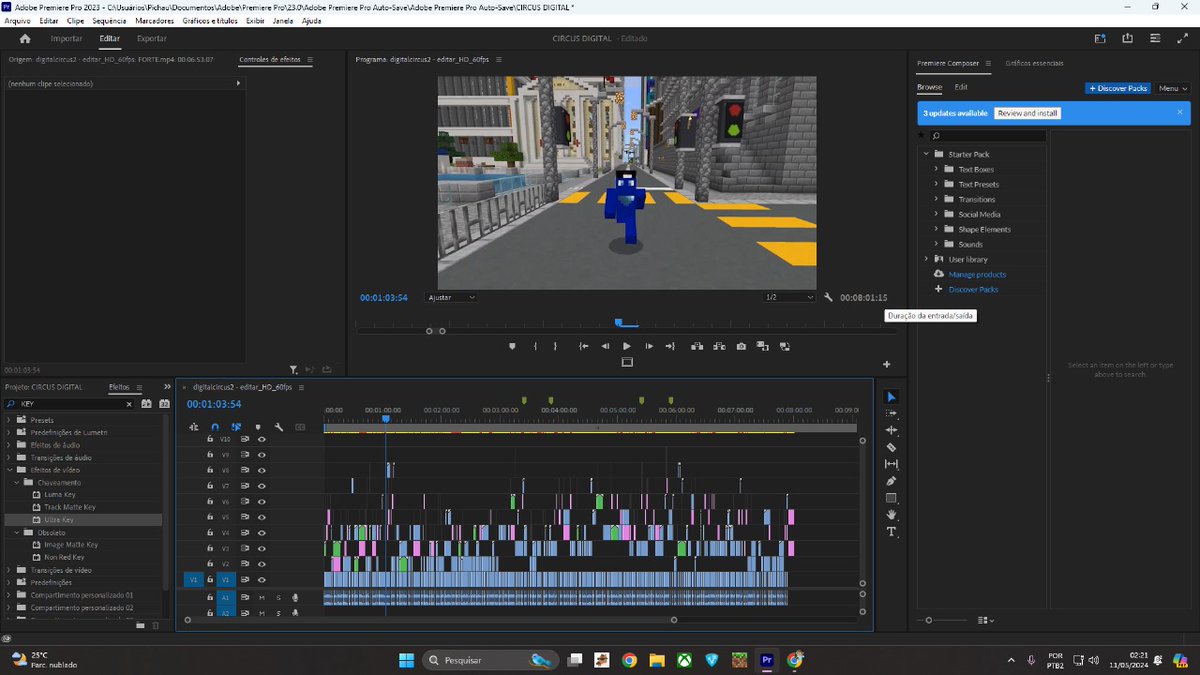Click the + Discover Packs button

click(x=1119, y=88)
